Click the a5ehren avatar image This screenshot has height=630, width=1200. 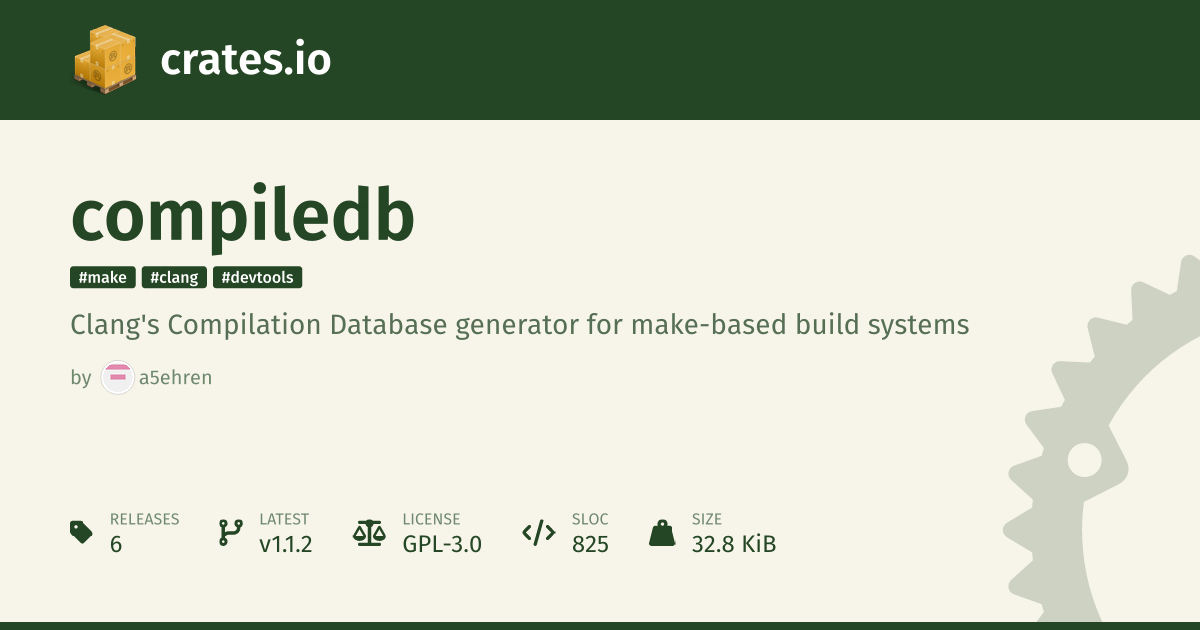click(117, 378)
